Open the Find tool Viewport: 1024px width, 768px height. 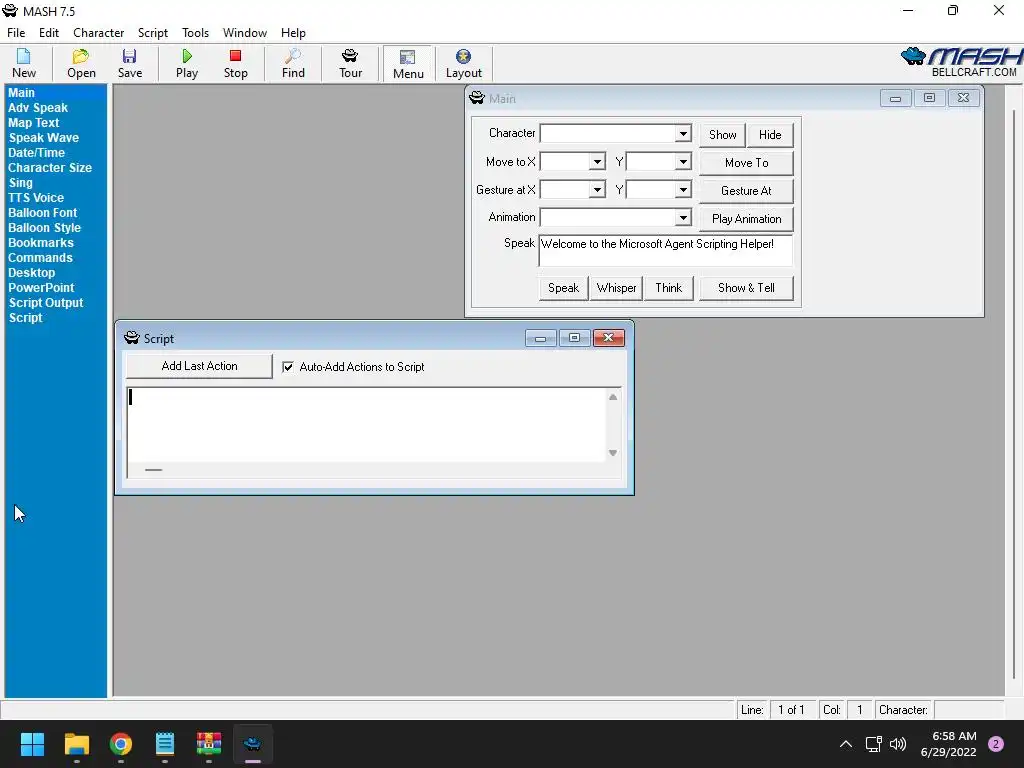click(293, 63)
